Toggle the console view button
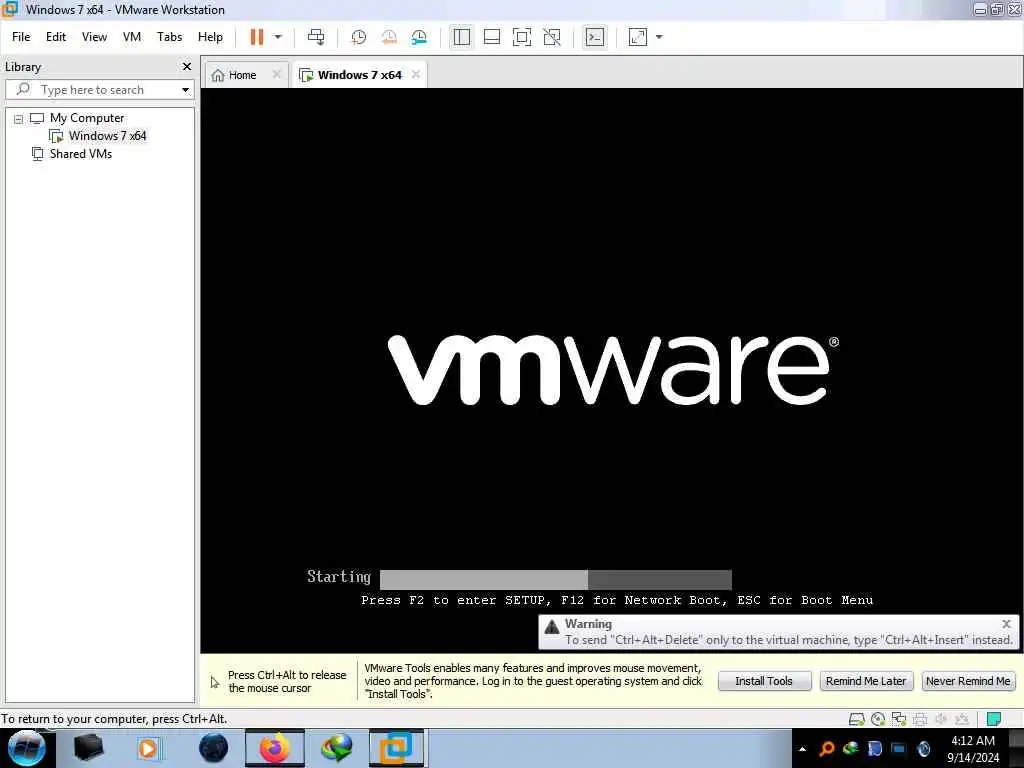The image size is (1024, 768). 595,37
